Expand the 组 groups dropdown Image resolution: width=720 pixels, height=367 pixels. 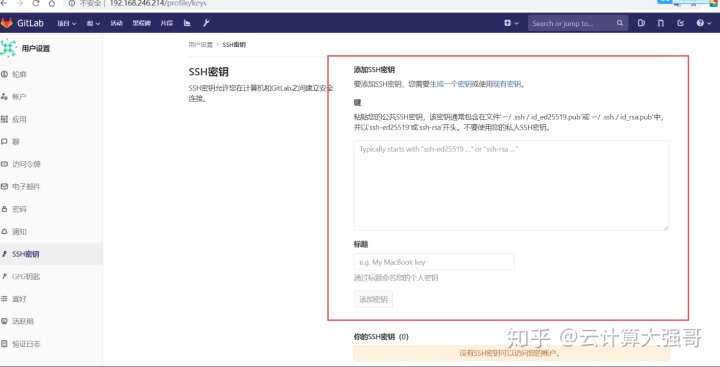pos(93,23)
